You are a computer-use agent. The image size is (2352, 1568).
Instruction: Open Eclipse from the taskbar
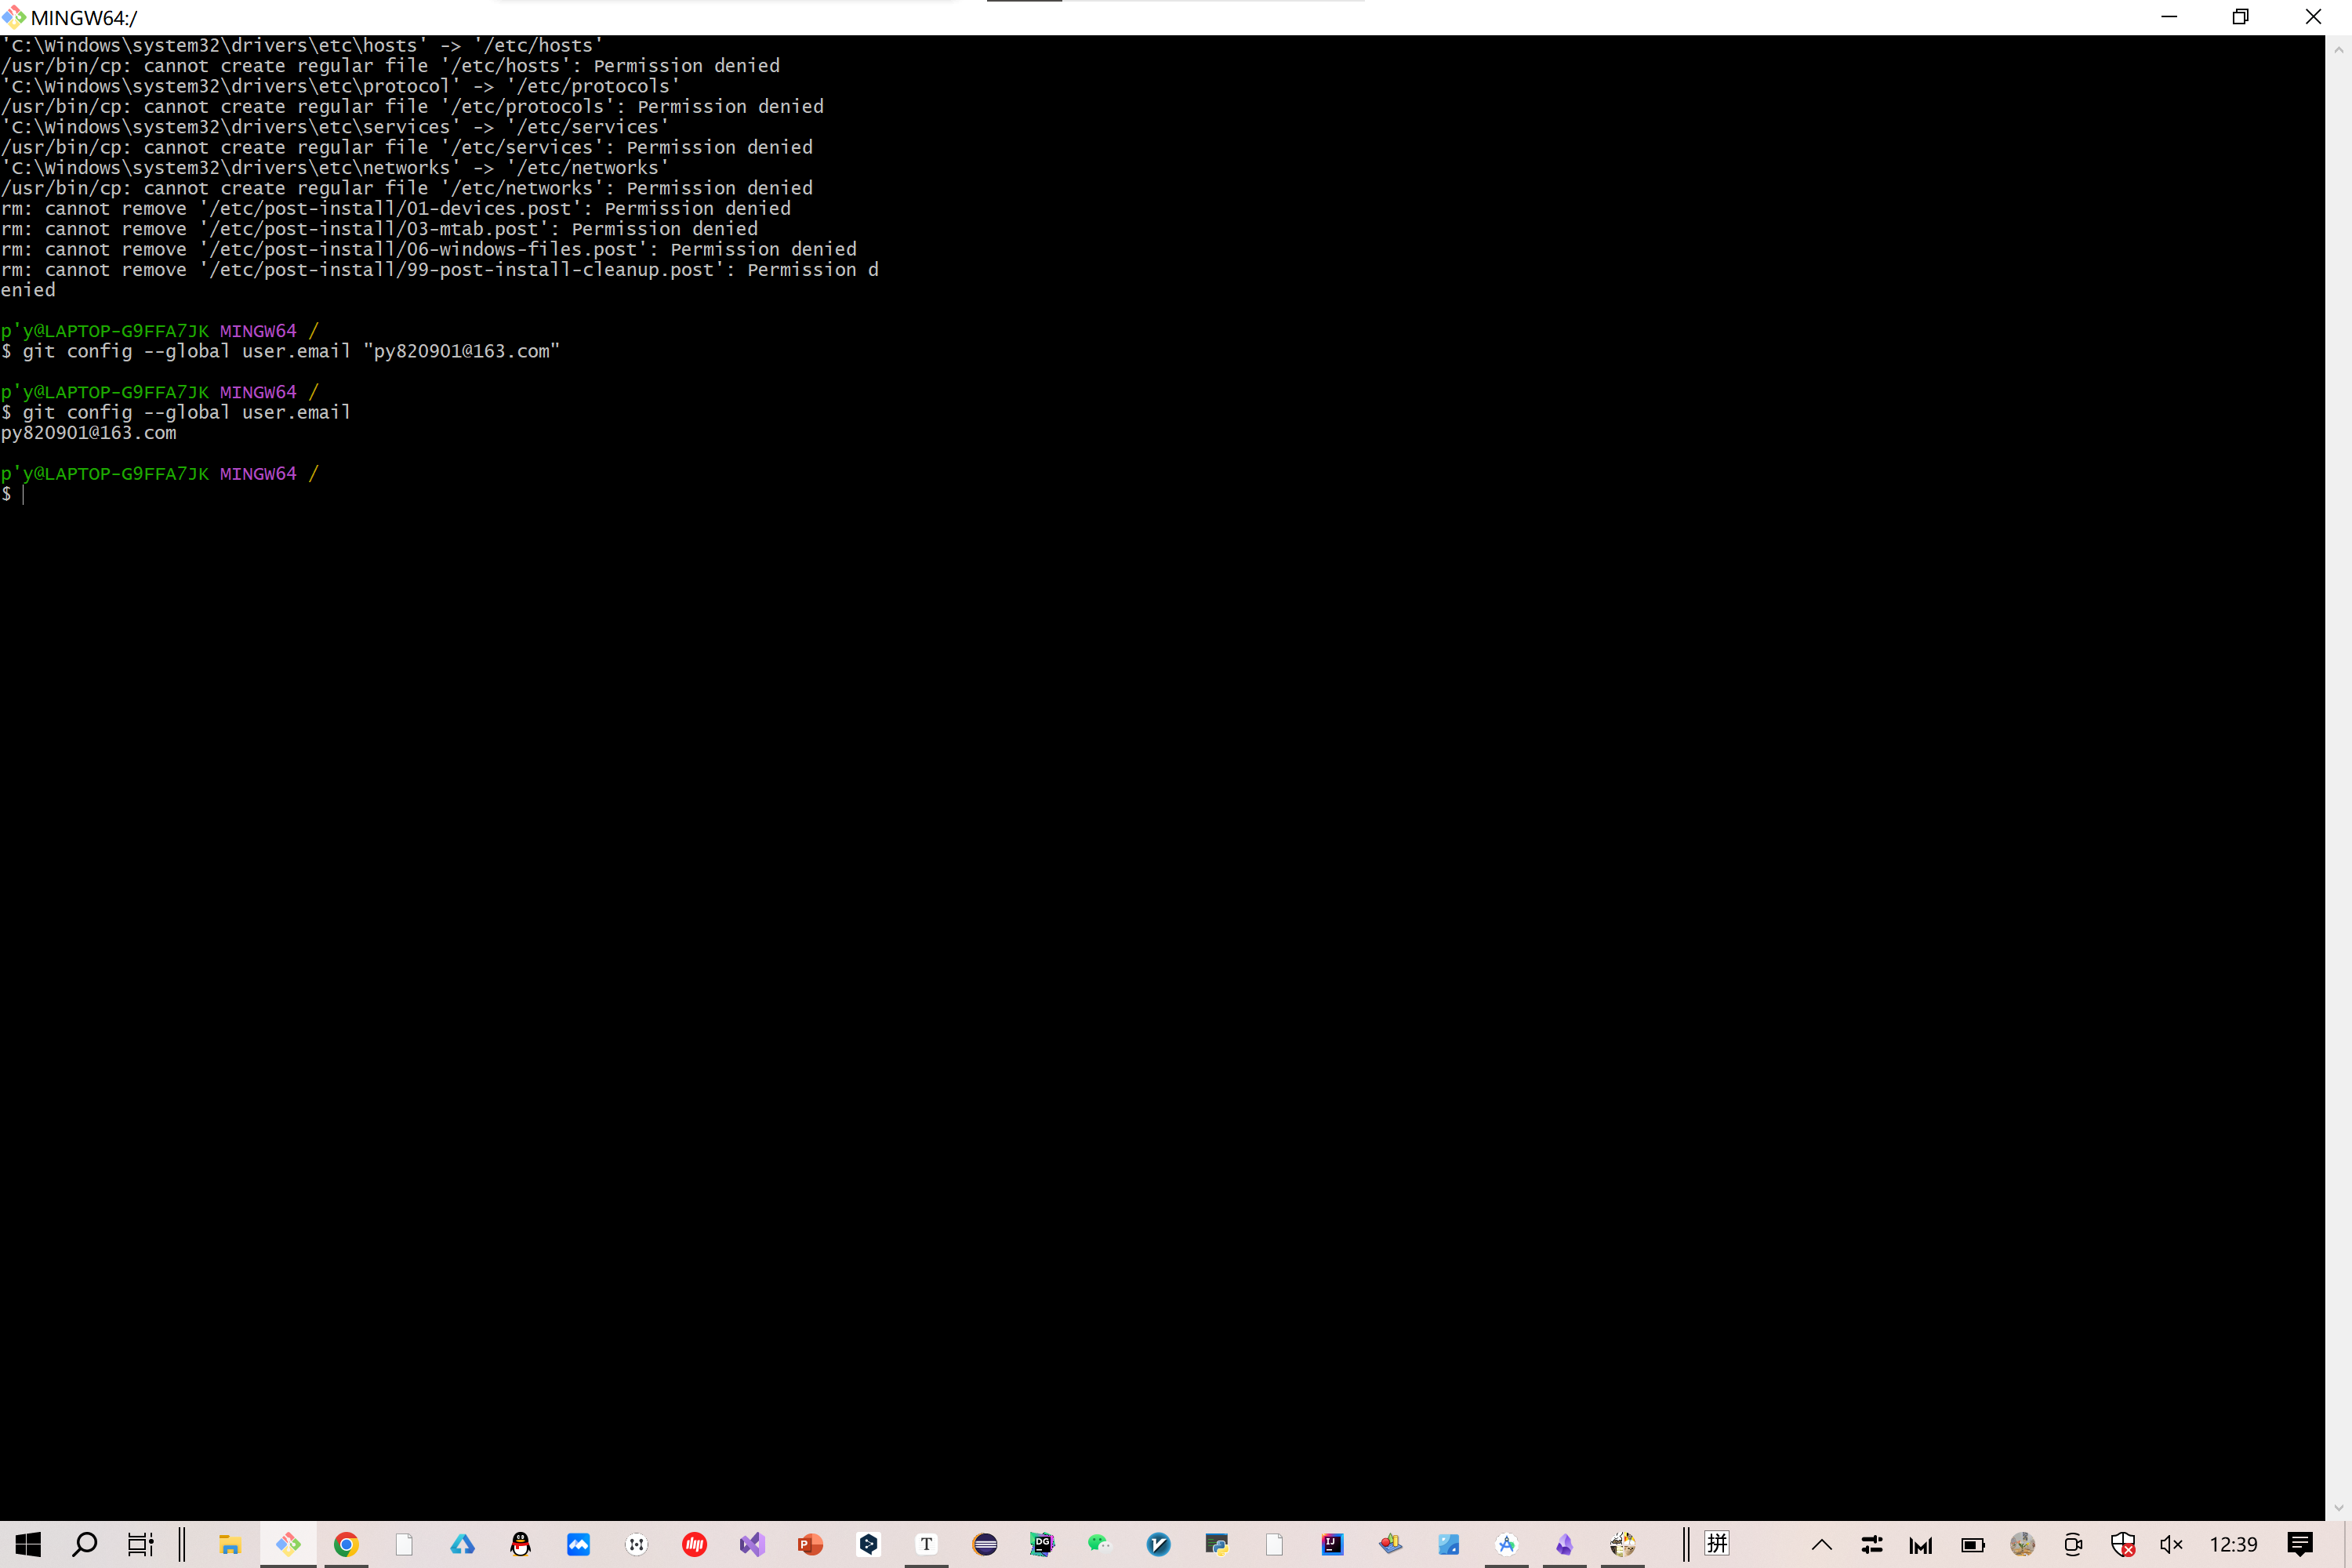pos(984,1544)
